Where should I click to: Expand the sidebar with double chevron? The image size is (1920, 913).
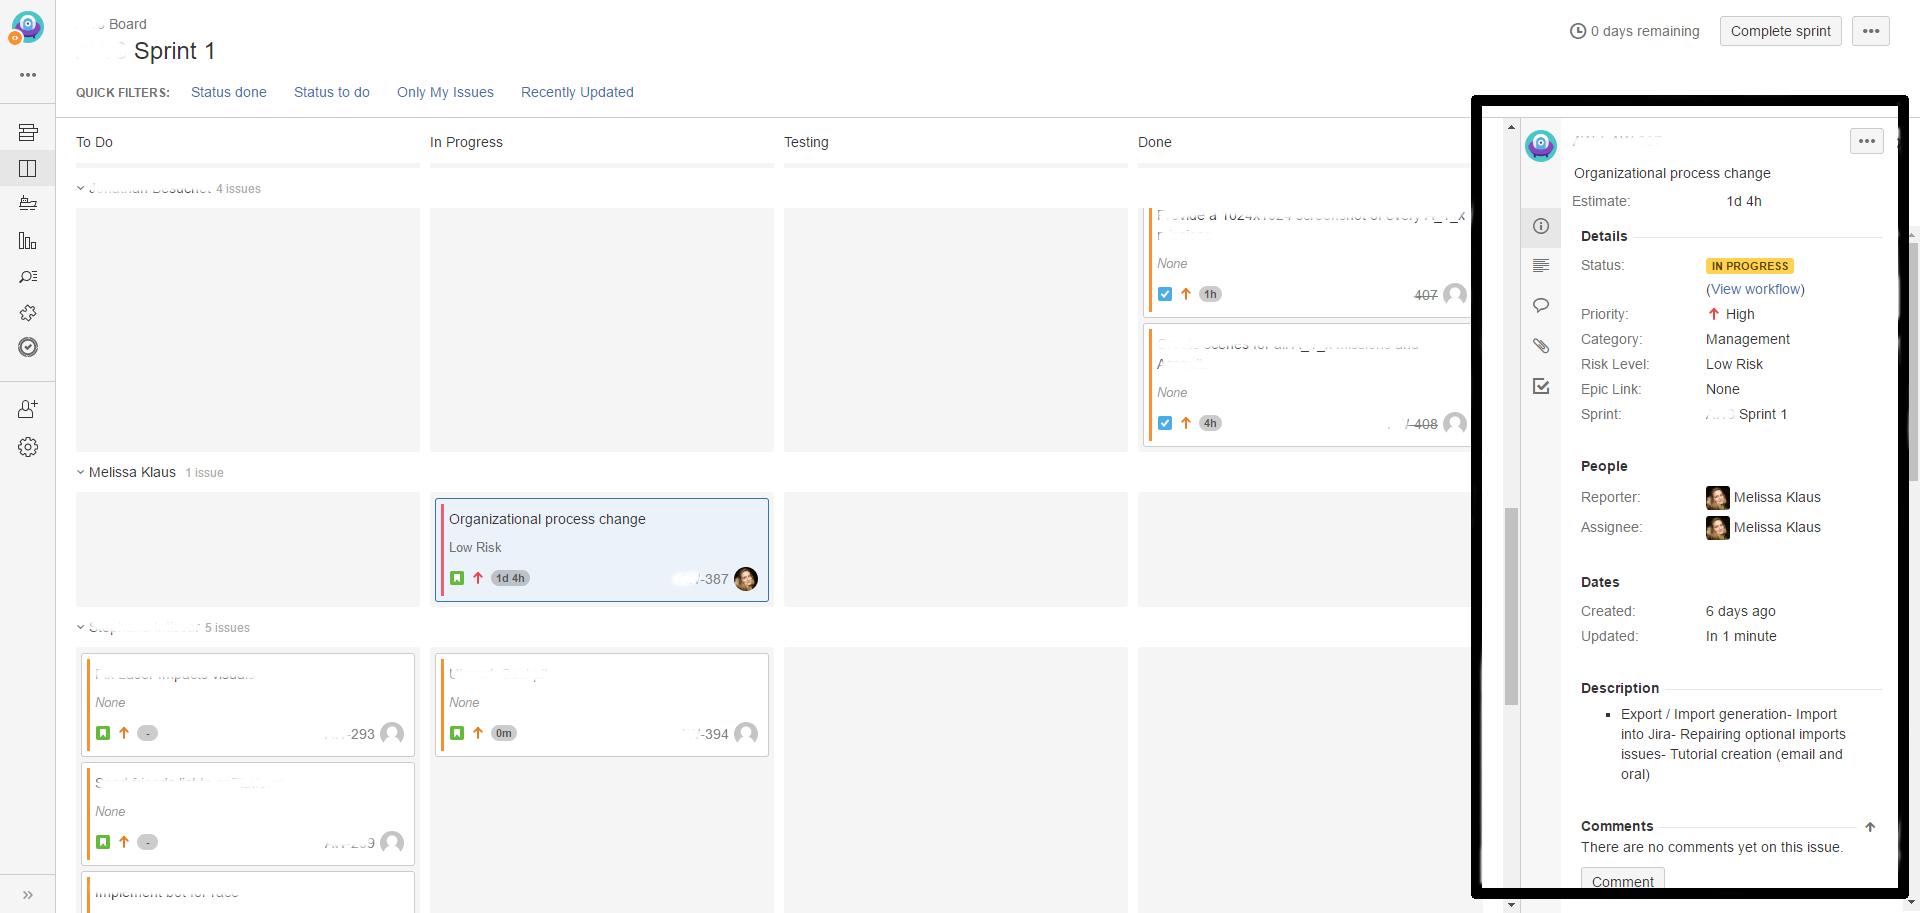(28, 895)
